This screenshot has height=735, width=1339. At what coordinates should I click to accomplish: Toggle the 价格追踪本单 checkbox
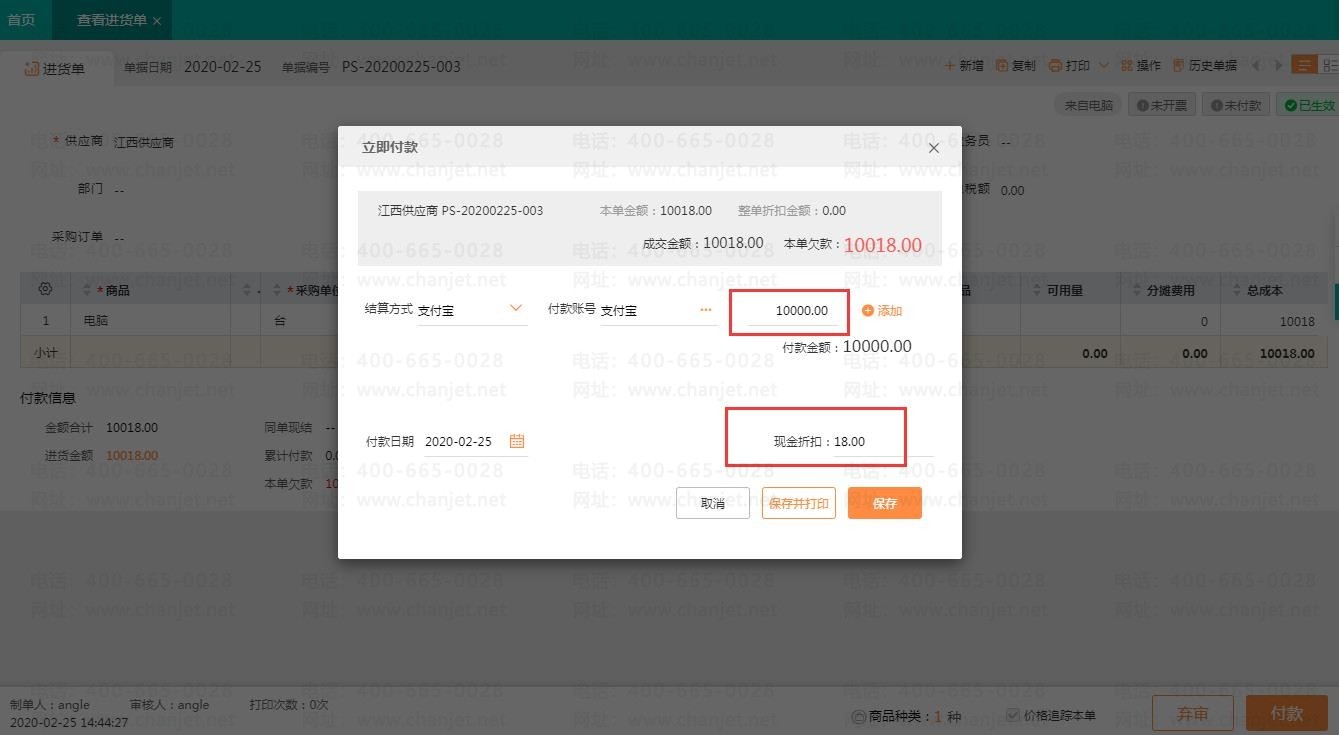(x=1013, y=715)
